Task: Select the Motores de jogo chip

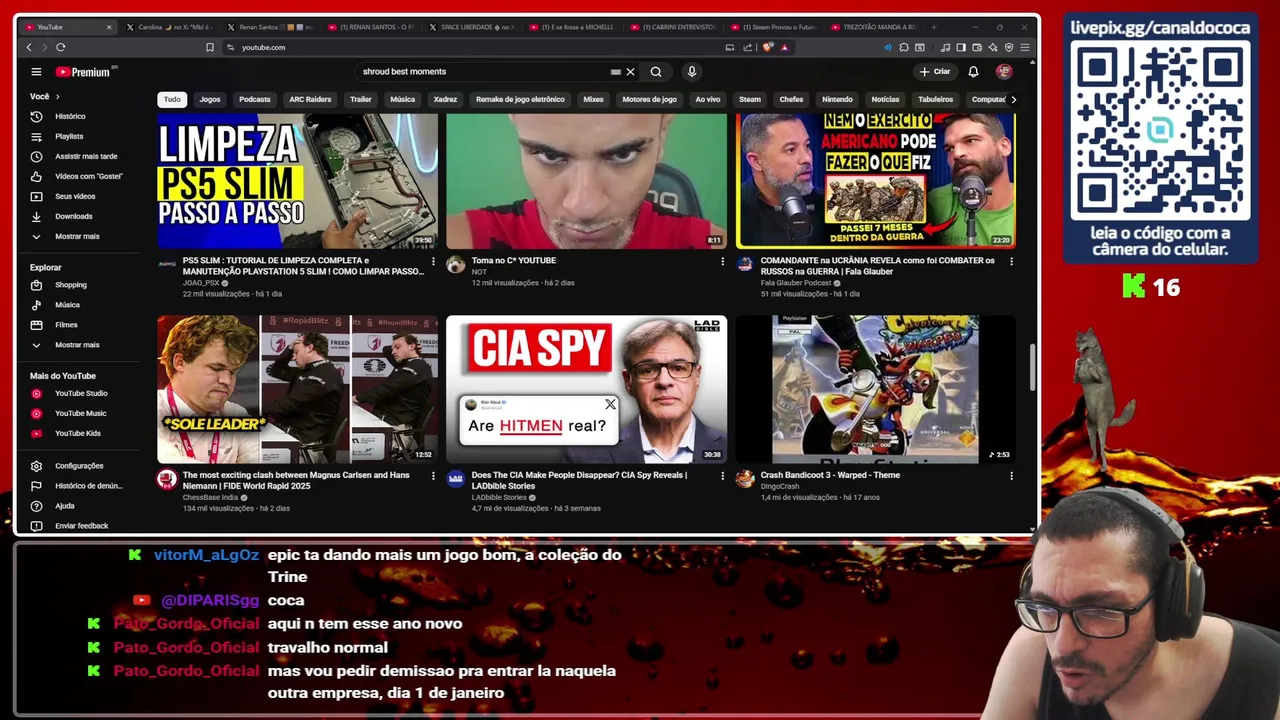Action: click(x=649, y=100)
